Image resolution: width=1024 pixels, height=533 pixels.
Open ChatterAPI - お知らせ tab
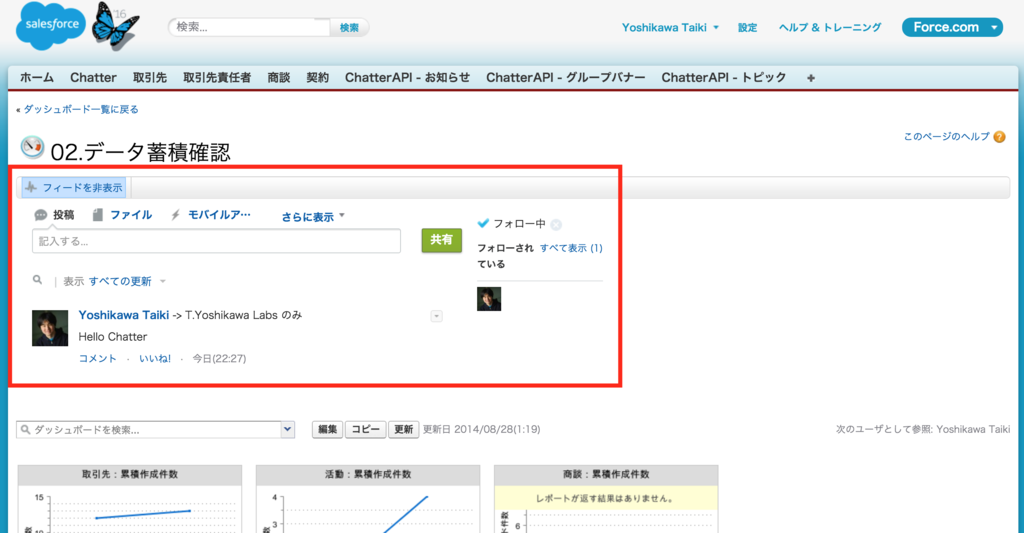pos(408,78)
